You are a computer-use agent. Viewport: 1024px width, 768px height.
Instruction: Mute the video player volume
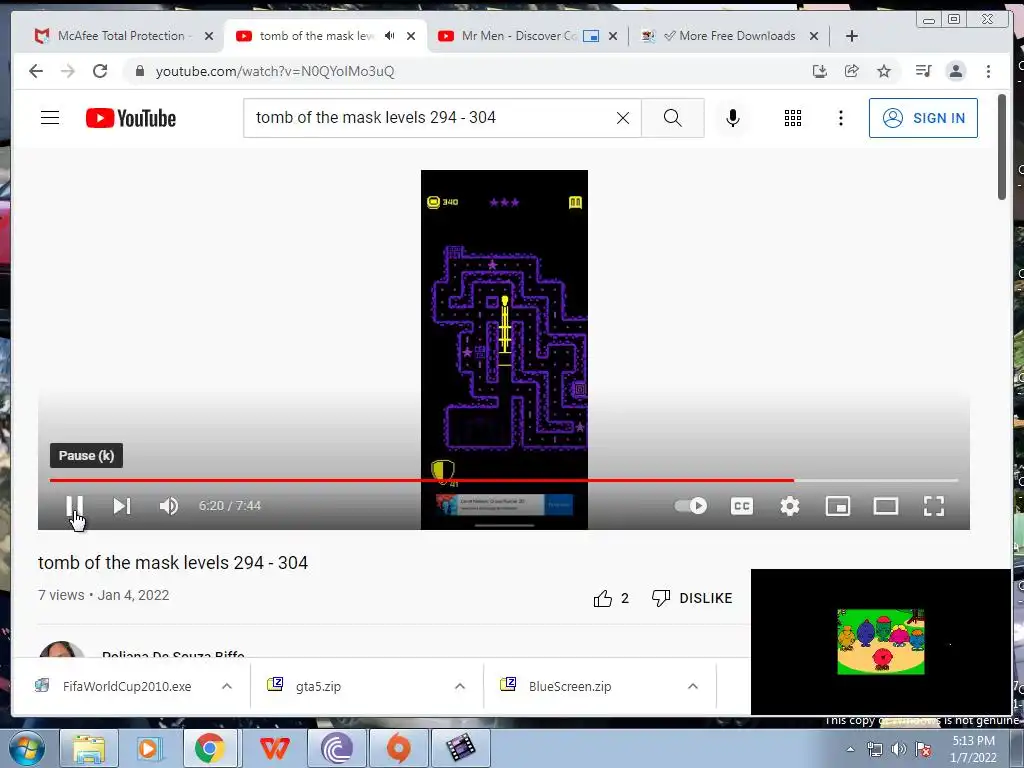[x=168, y=505]
